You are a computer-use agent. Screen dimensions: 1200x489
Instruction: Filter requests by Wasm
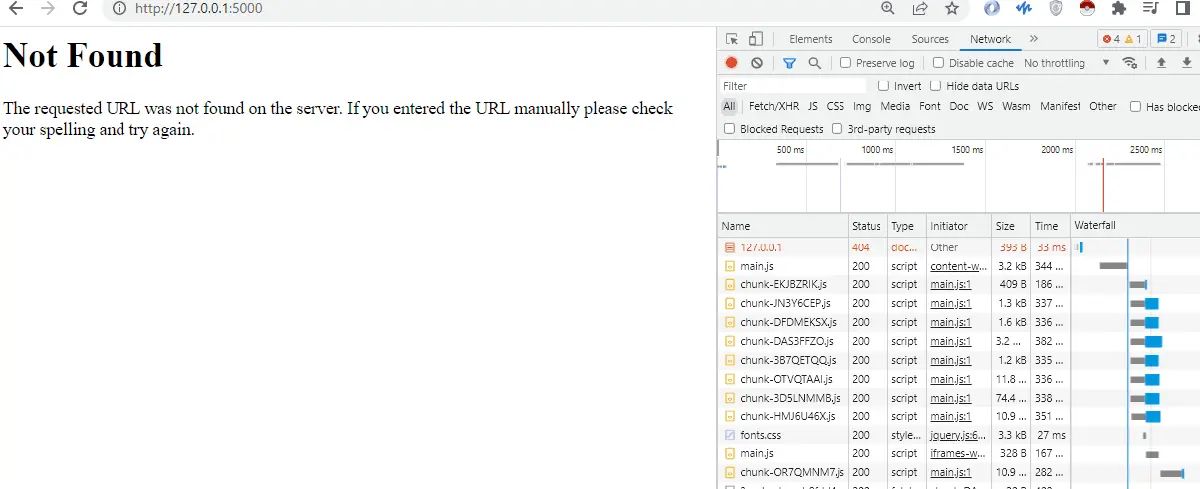click(1016, 106)
